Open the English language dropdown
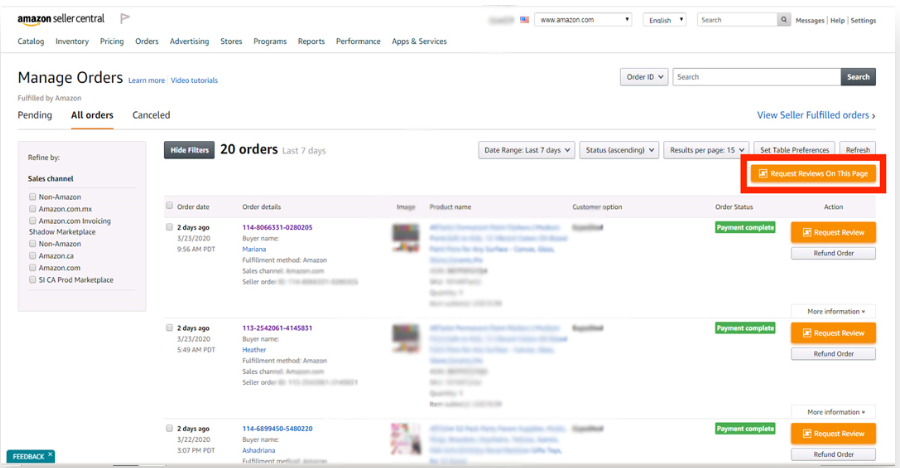Image resolution: width=900 pixels, height=468 pixels. click(664, 20)
